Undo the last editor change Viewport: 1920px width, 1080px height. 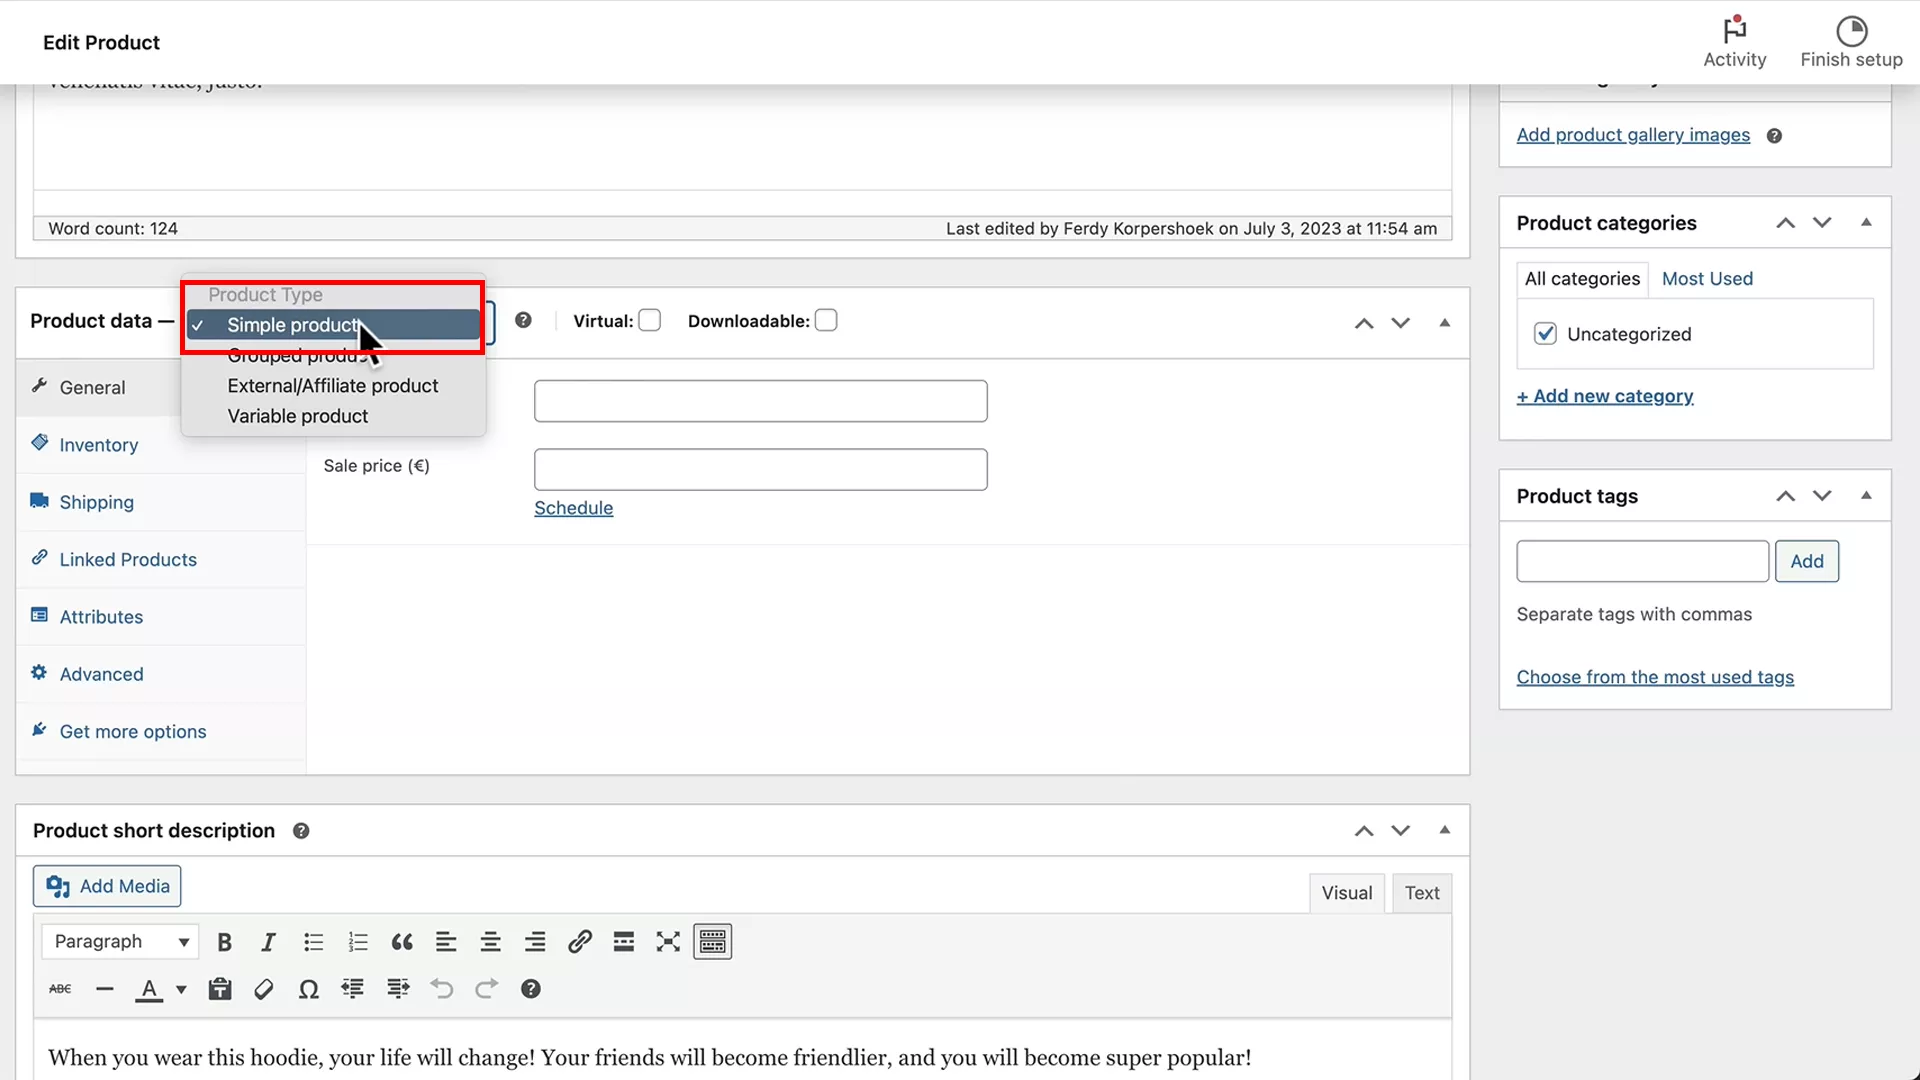442,989
